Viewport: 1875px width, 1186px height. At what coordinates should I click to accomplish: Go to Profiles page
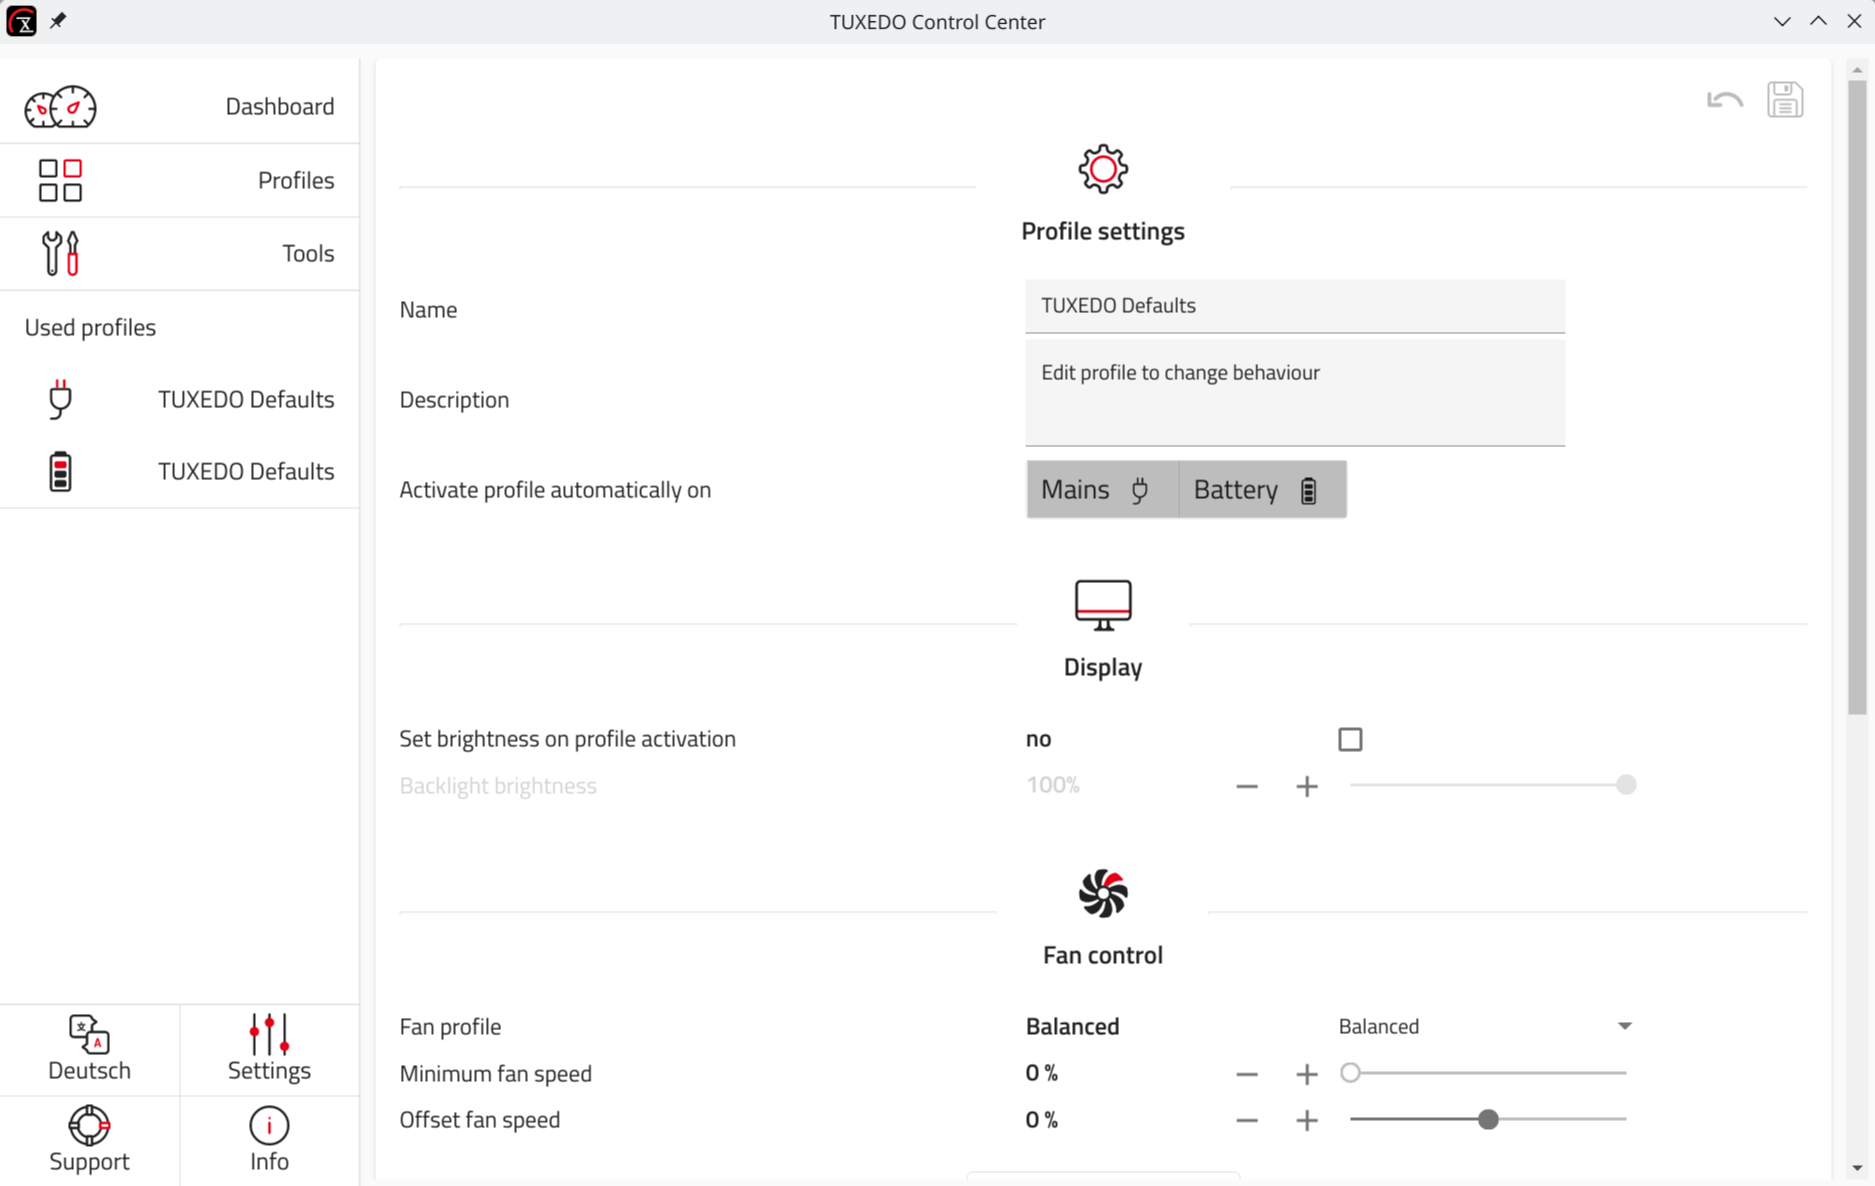coord(180,180)
